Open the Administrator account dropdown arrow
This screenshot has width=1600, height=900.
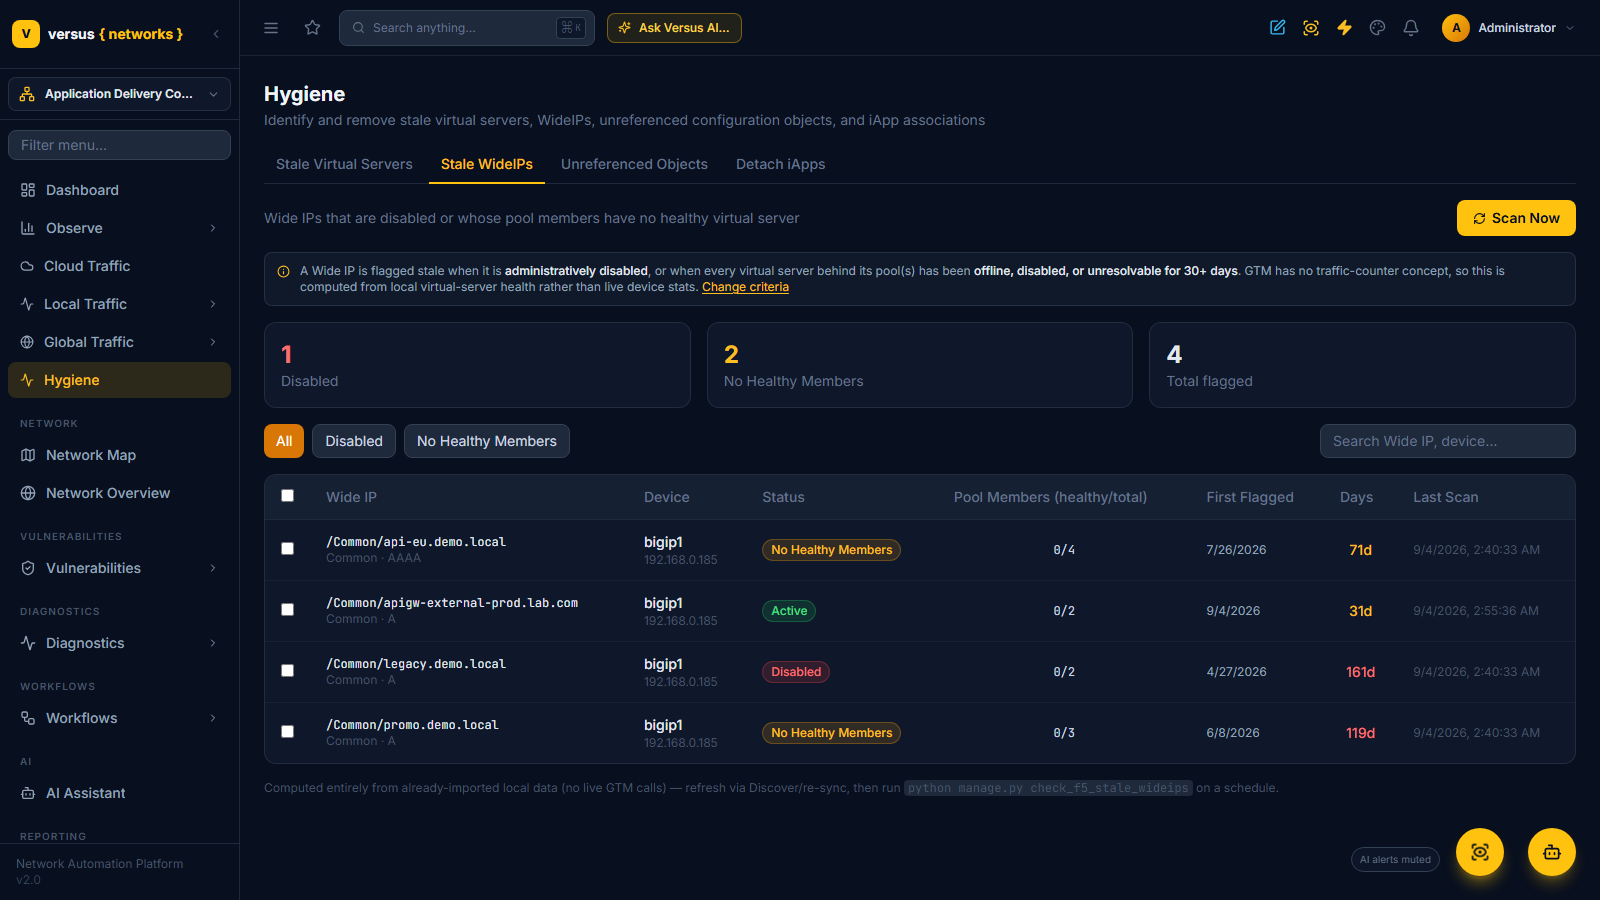pyautogui.click(x=1570, y=28)
